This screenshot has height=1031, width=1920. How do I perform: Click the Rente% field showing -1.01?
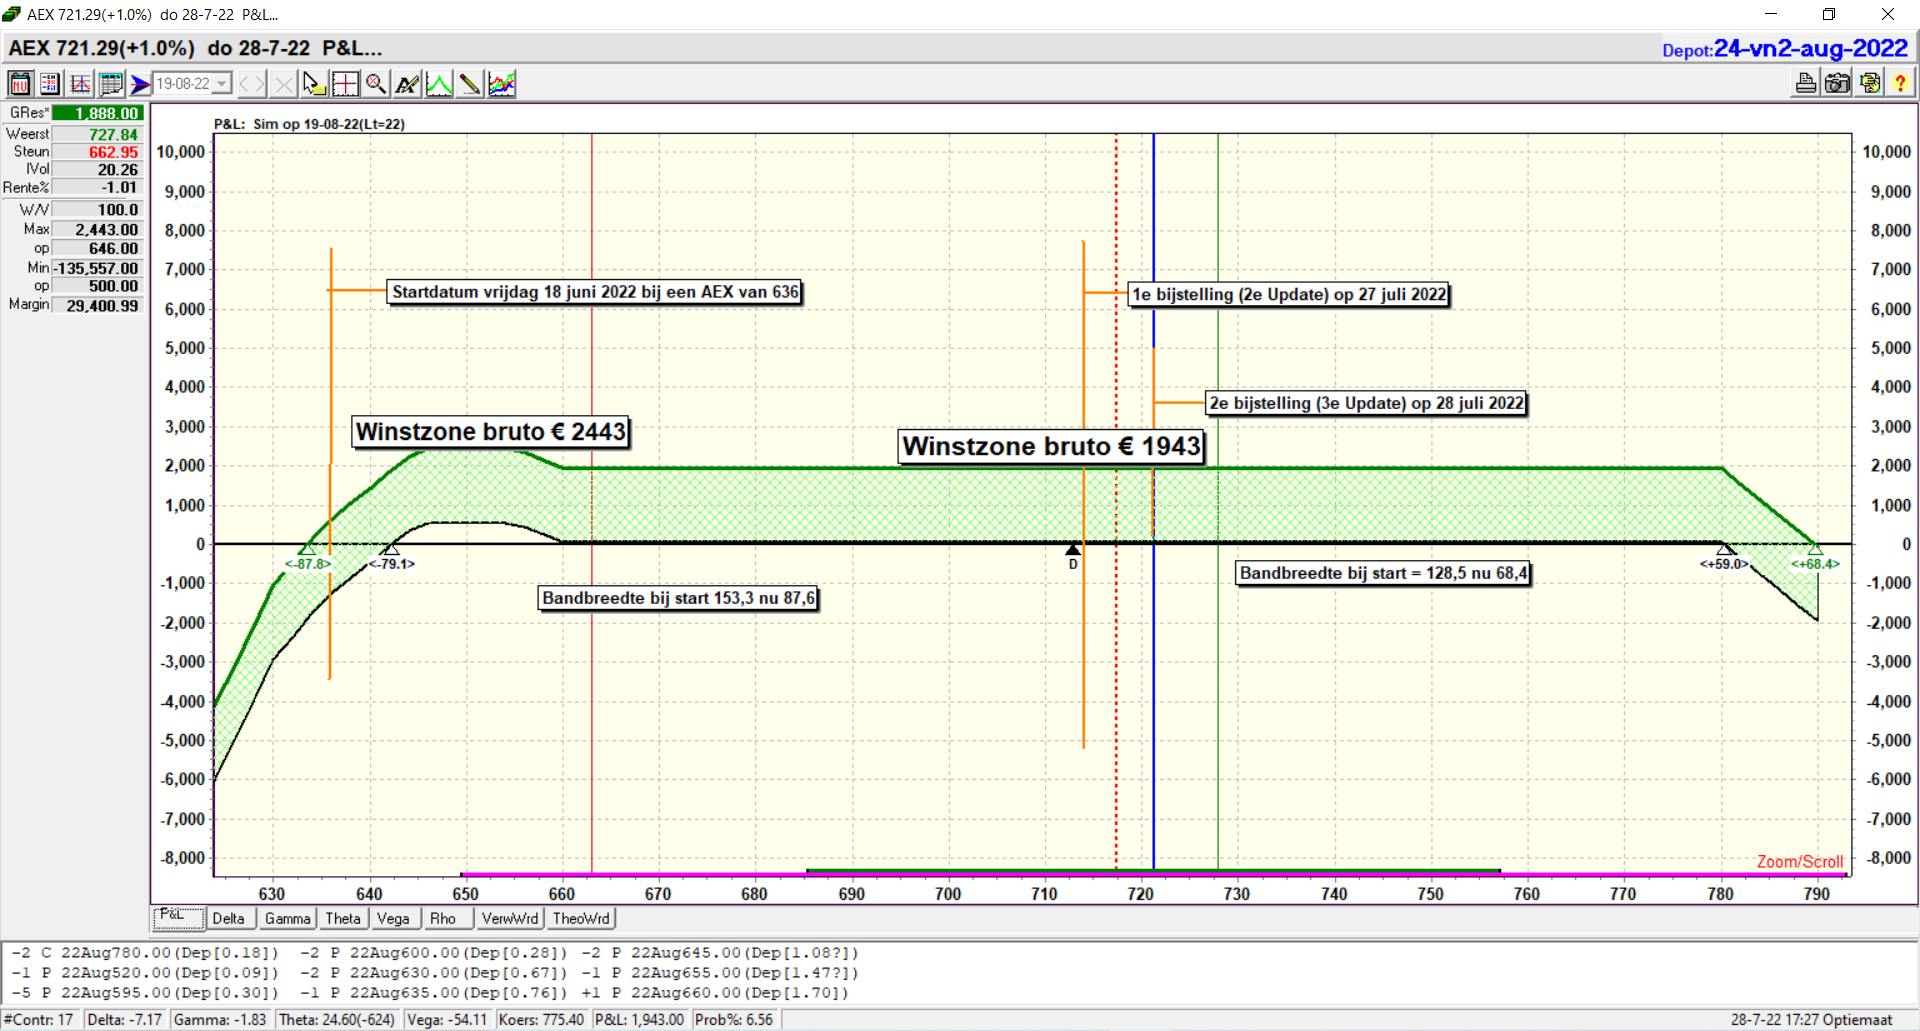click(x=98, y=188)
